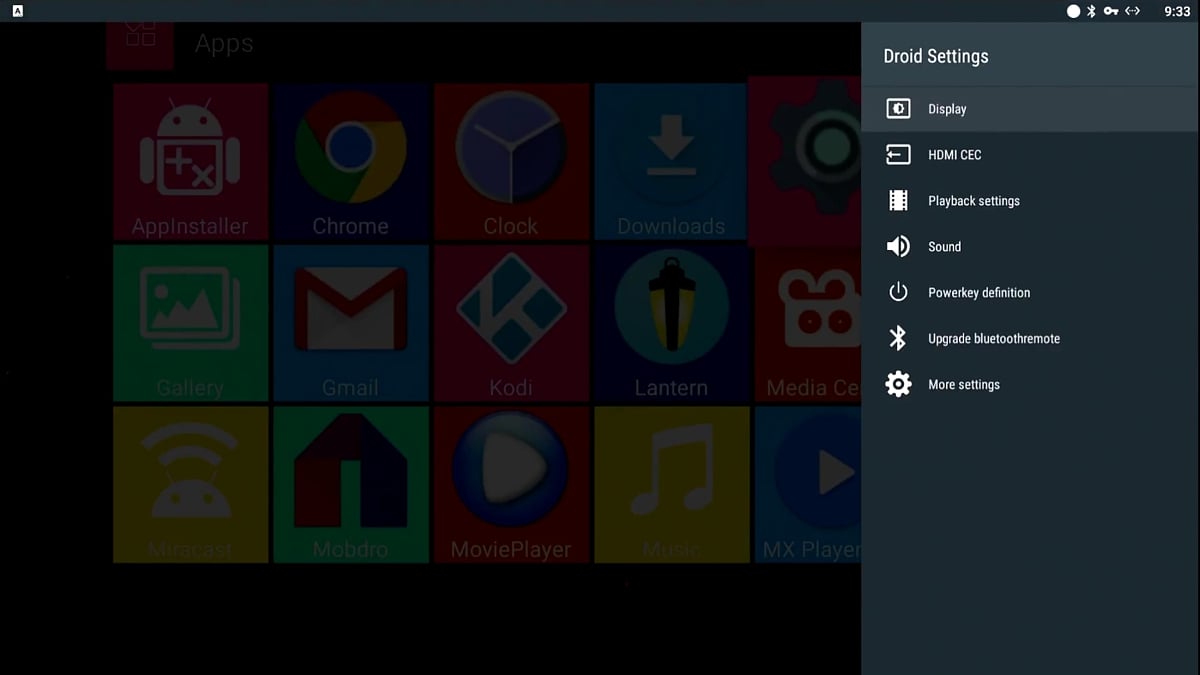Click the white circle status icon
The image size is (1200, 675).
click(1074, 11)
